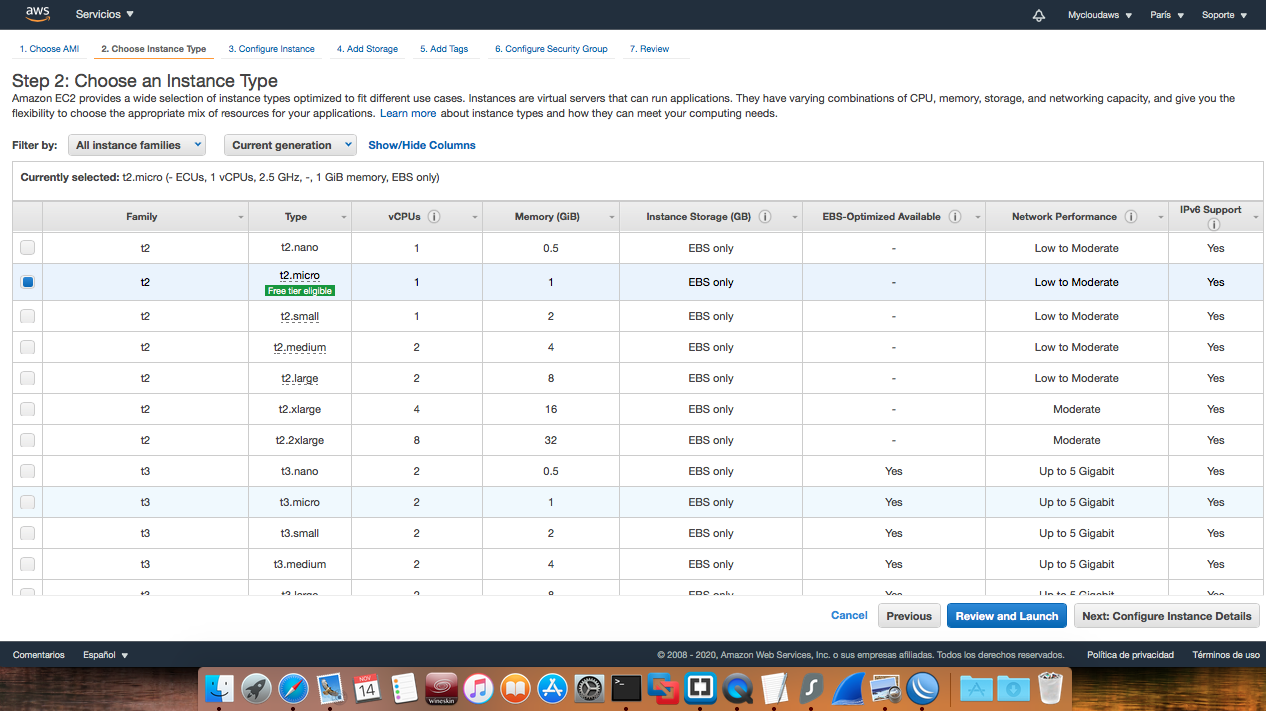Open the notifications bell in the AWS navbar
The width and height of the screenshot is (1266, 711).
click(x=1038, y=14)
